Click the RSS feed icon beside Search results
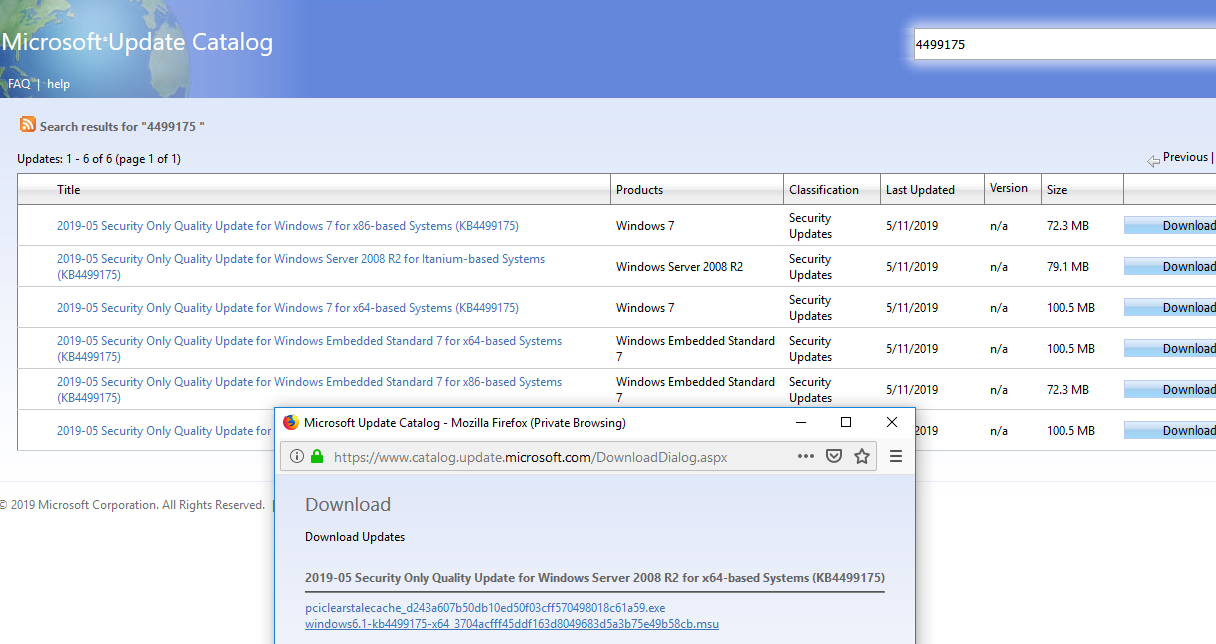 point(28,125)
